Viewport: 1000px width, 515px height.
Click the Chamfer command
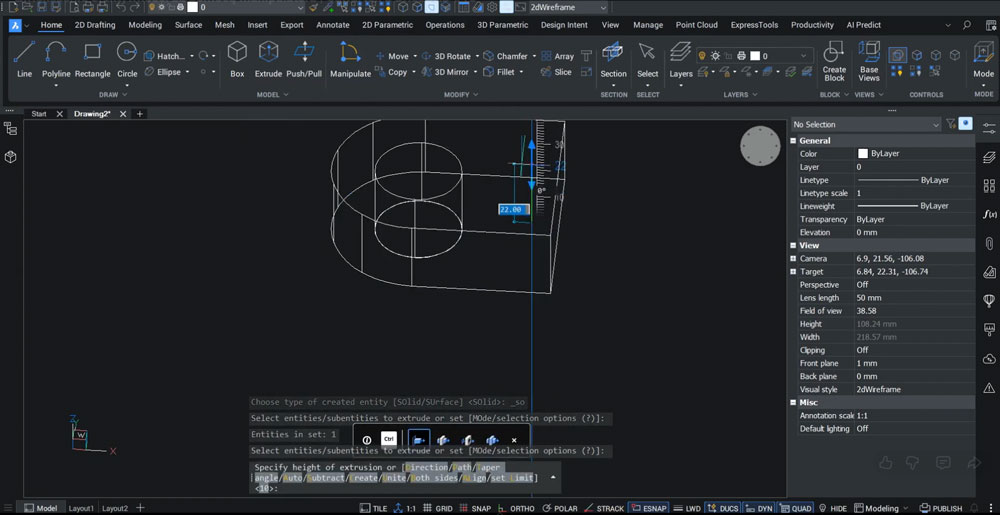506,56
